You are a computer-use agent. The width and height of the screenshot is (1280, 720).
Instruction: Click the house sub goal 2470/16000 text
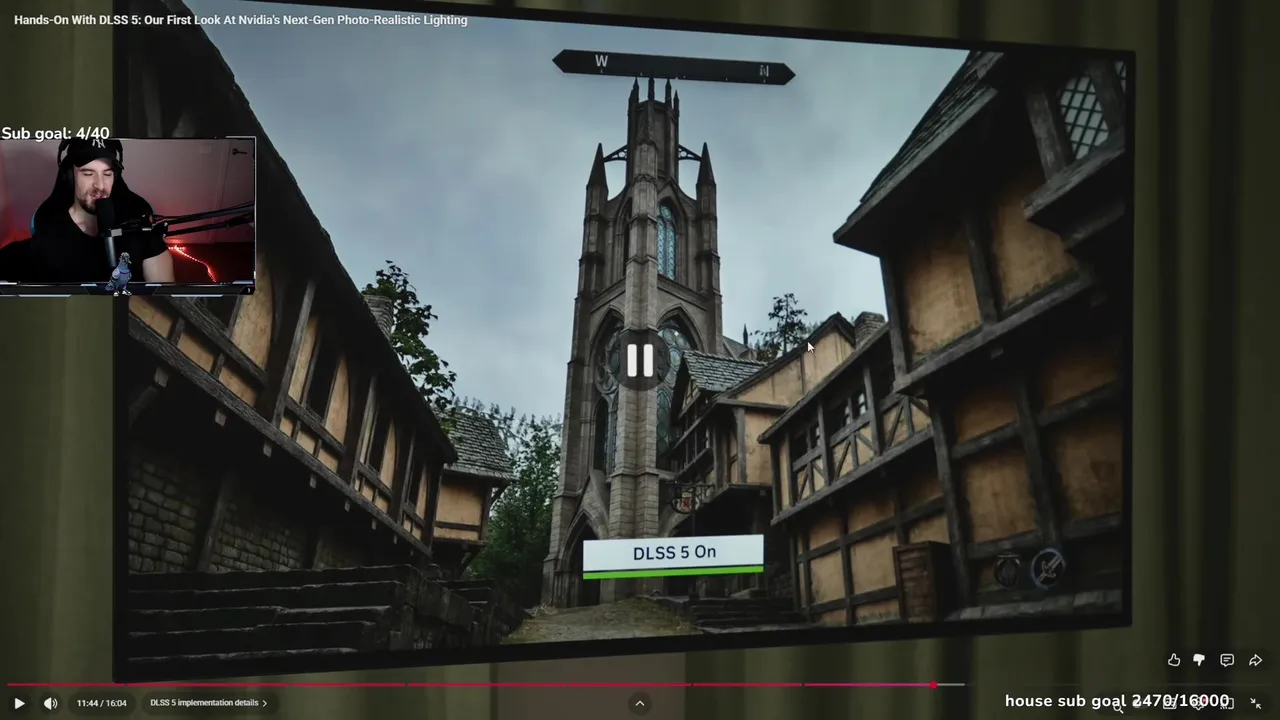[x=1117, y=701]
